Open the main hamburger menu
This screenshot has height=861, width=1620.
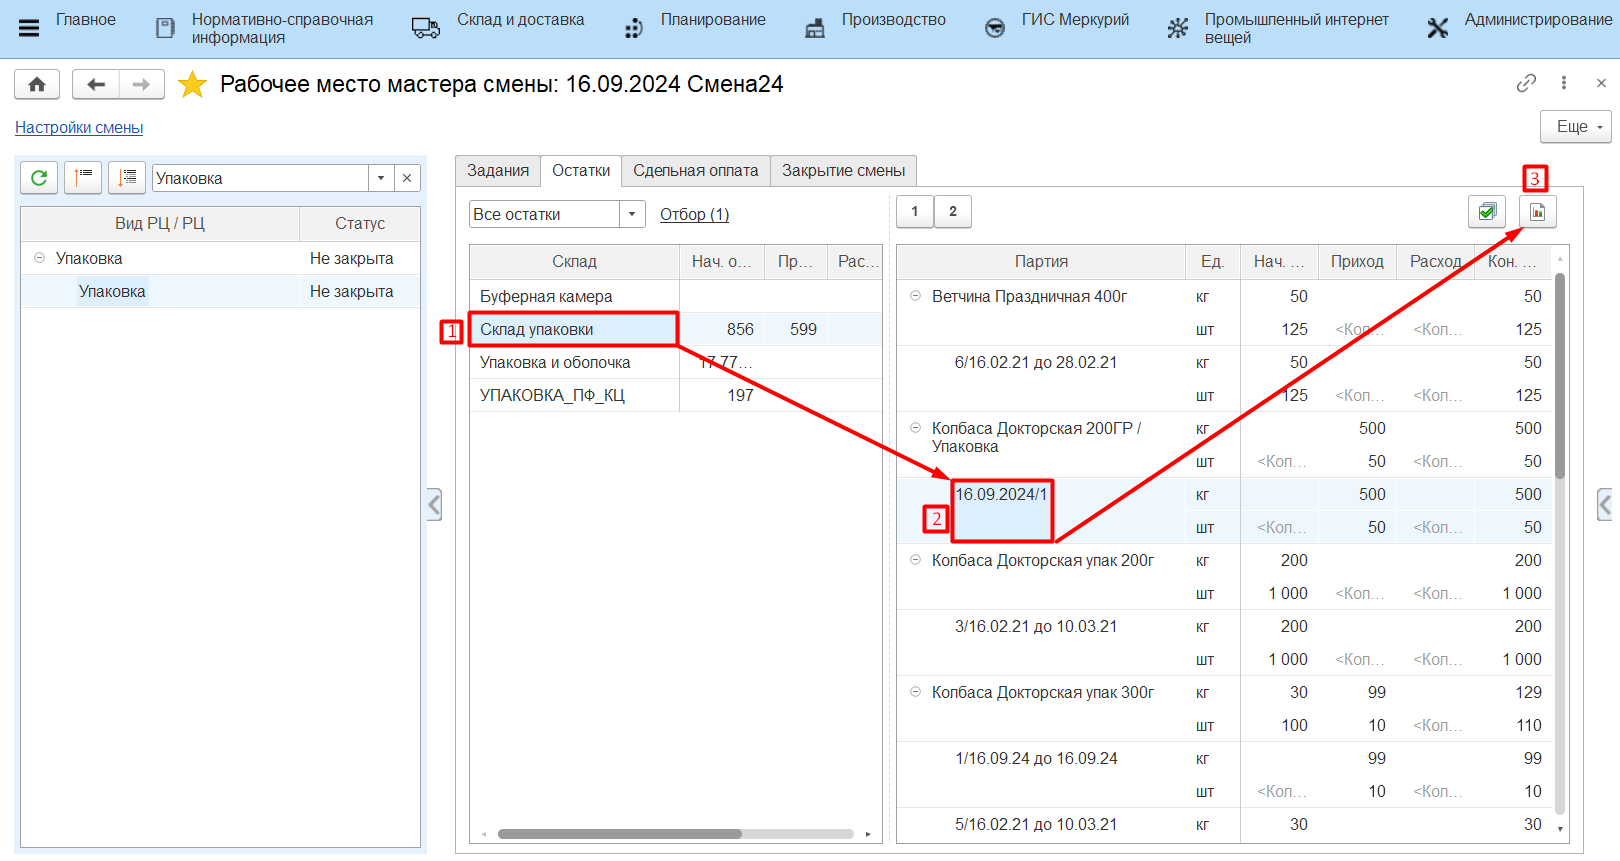[29, 28]
